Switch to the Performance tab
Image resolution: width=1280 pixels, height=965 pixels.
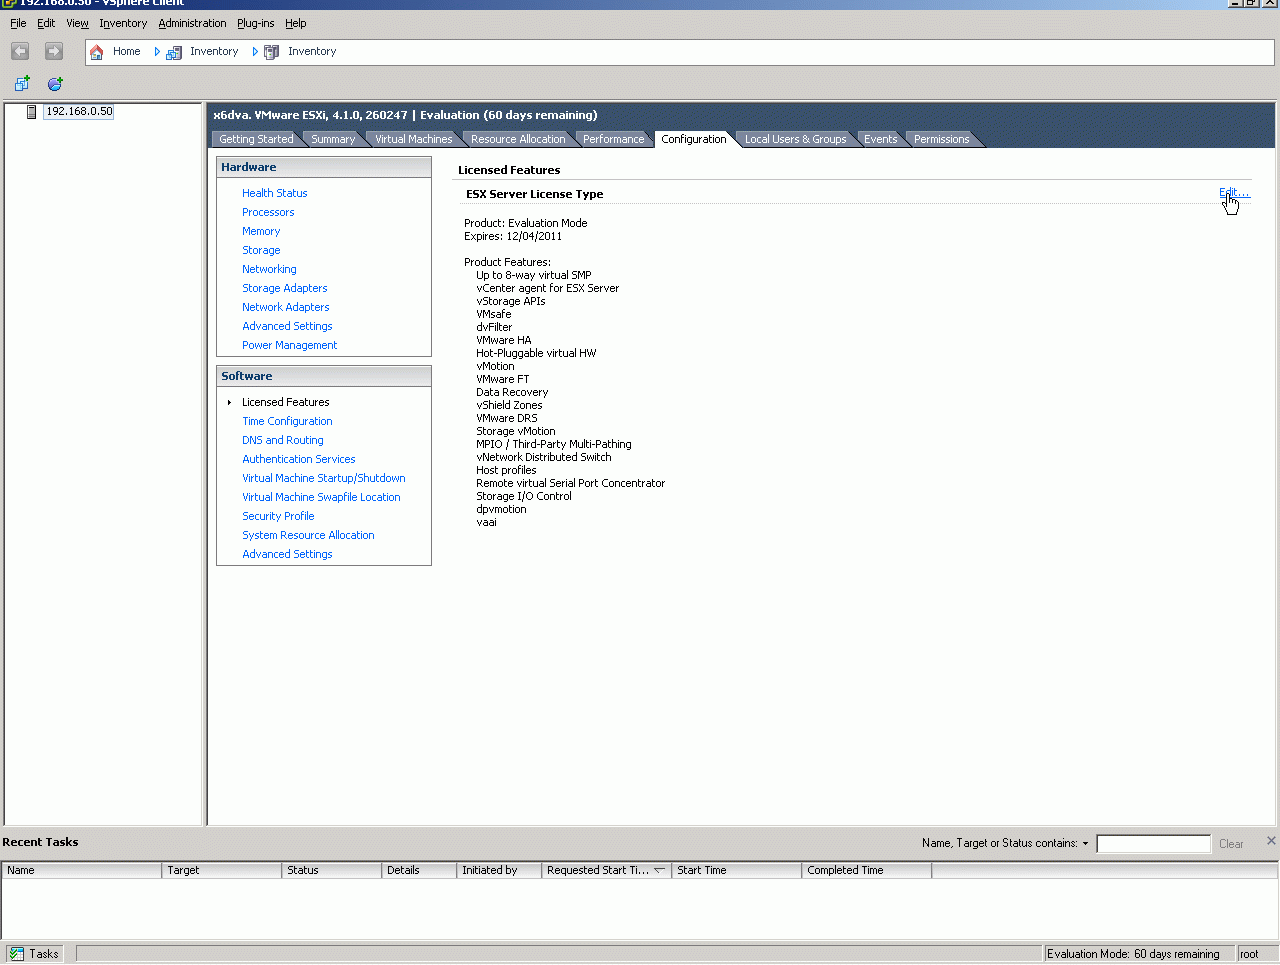pos(613,139)
